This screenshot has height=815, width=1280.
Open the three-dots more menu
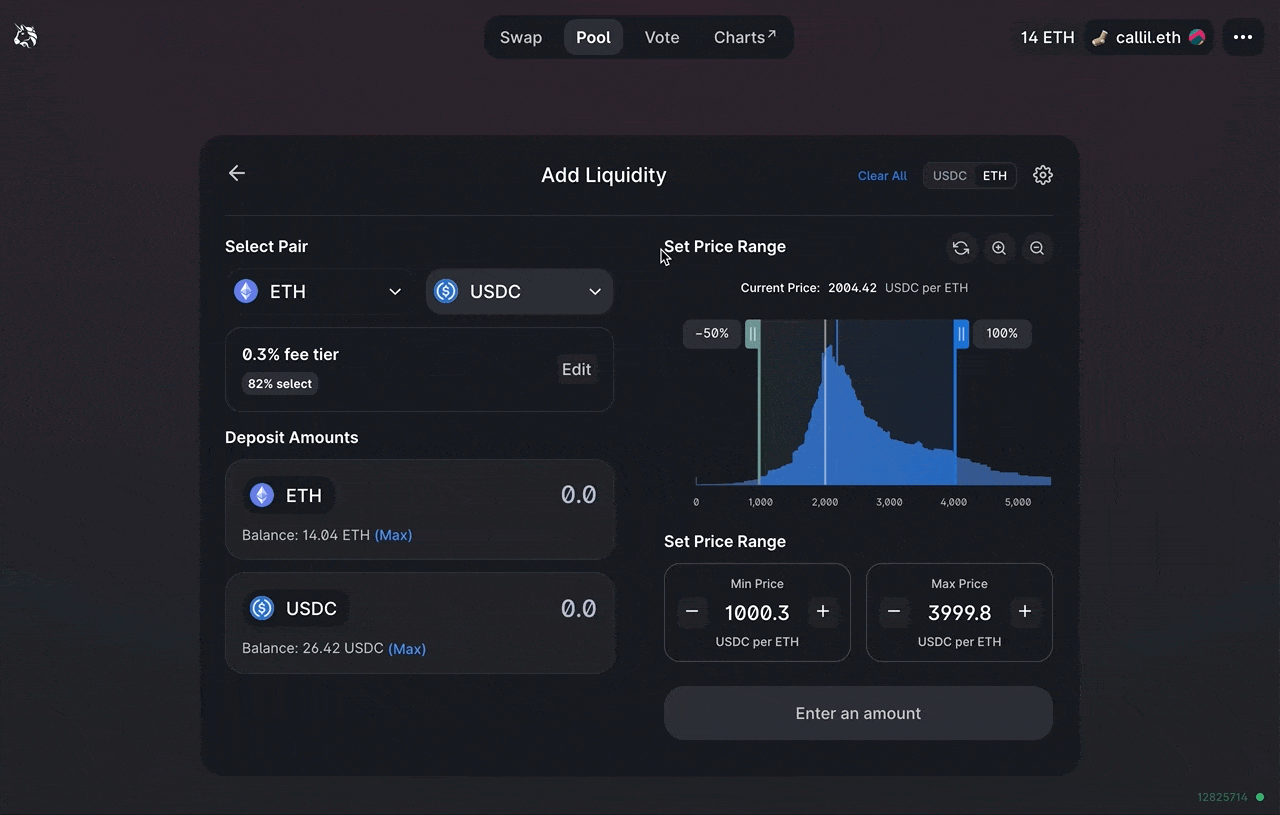click(x=1242, y=37)
